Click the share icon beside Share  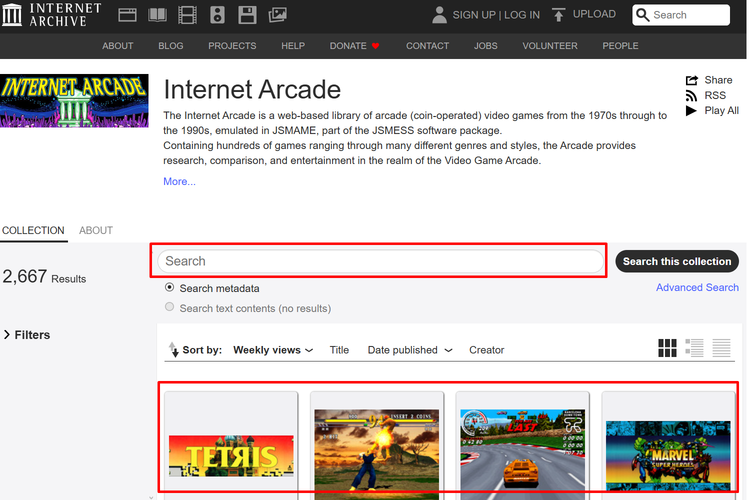pos(692,80)
